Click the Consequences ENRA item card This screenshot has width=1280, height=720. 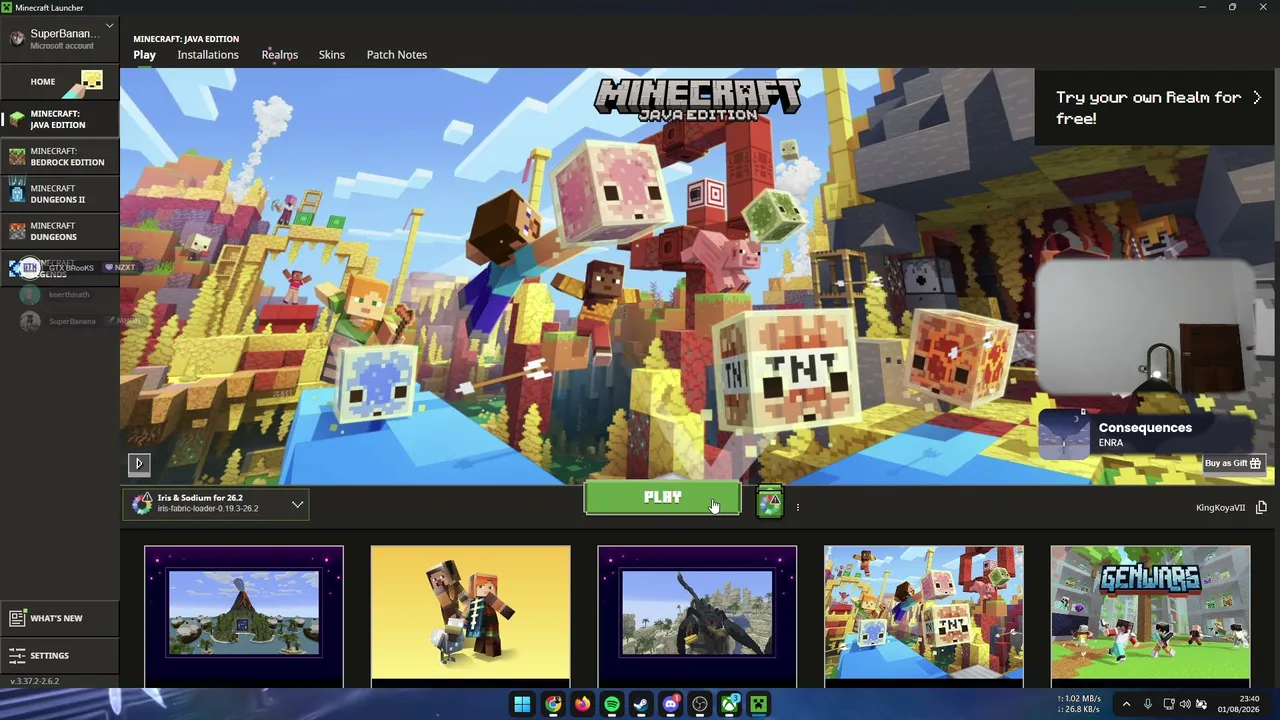click(x=1146, y=435)
